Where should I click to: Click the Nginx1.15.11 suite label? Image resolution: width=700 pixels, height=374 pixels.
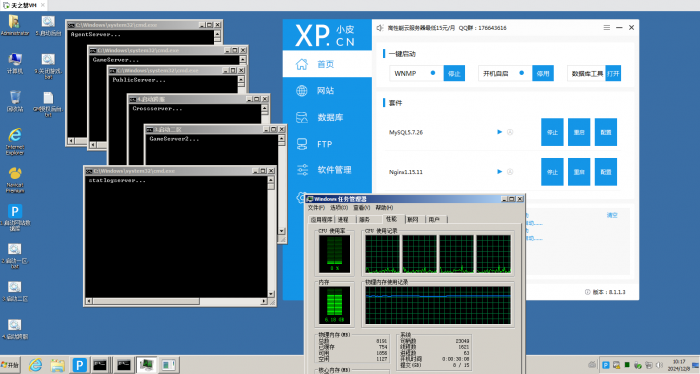[406, 172]
